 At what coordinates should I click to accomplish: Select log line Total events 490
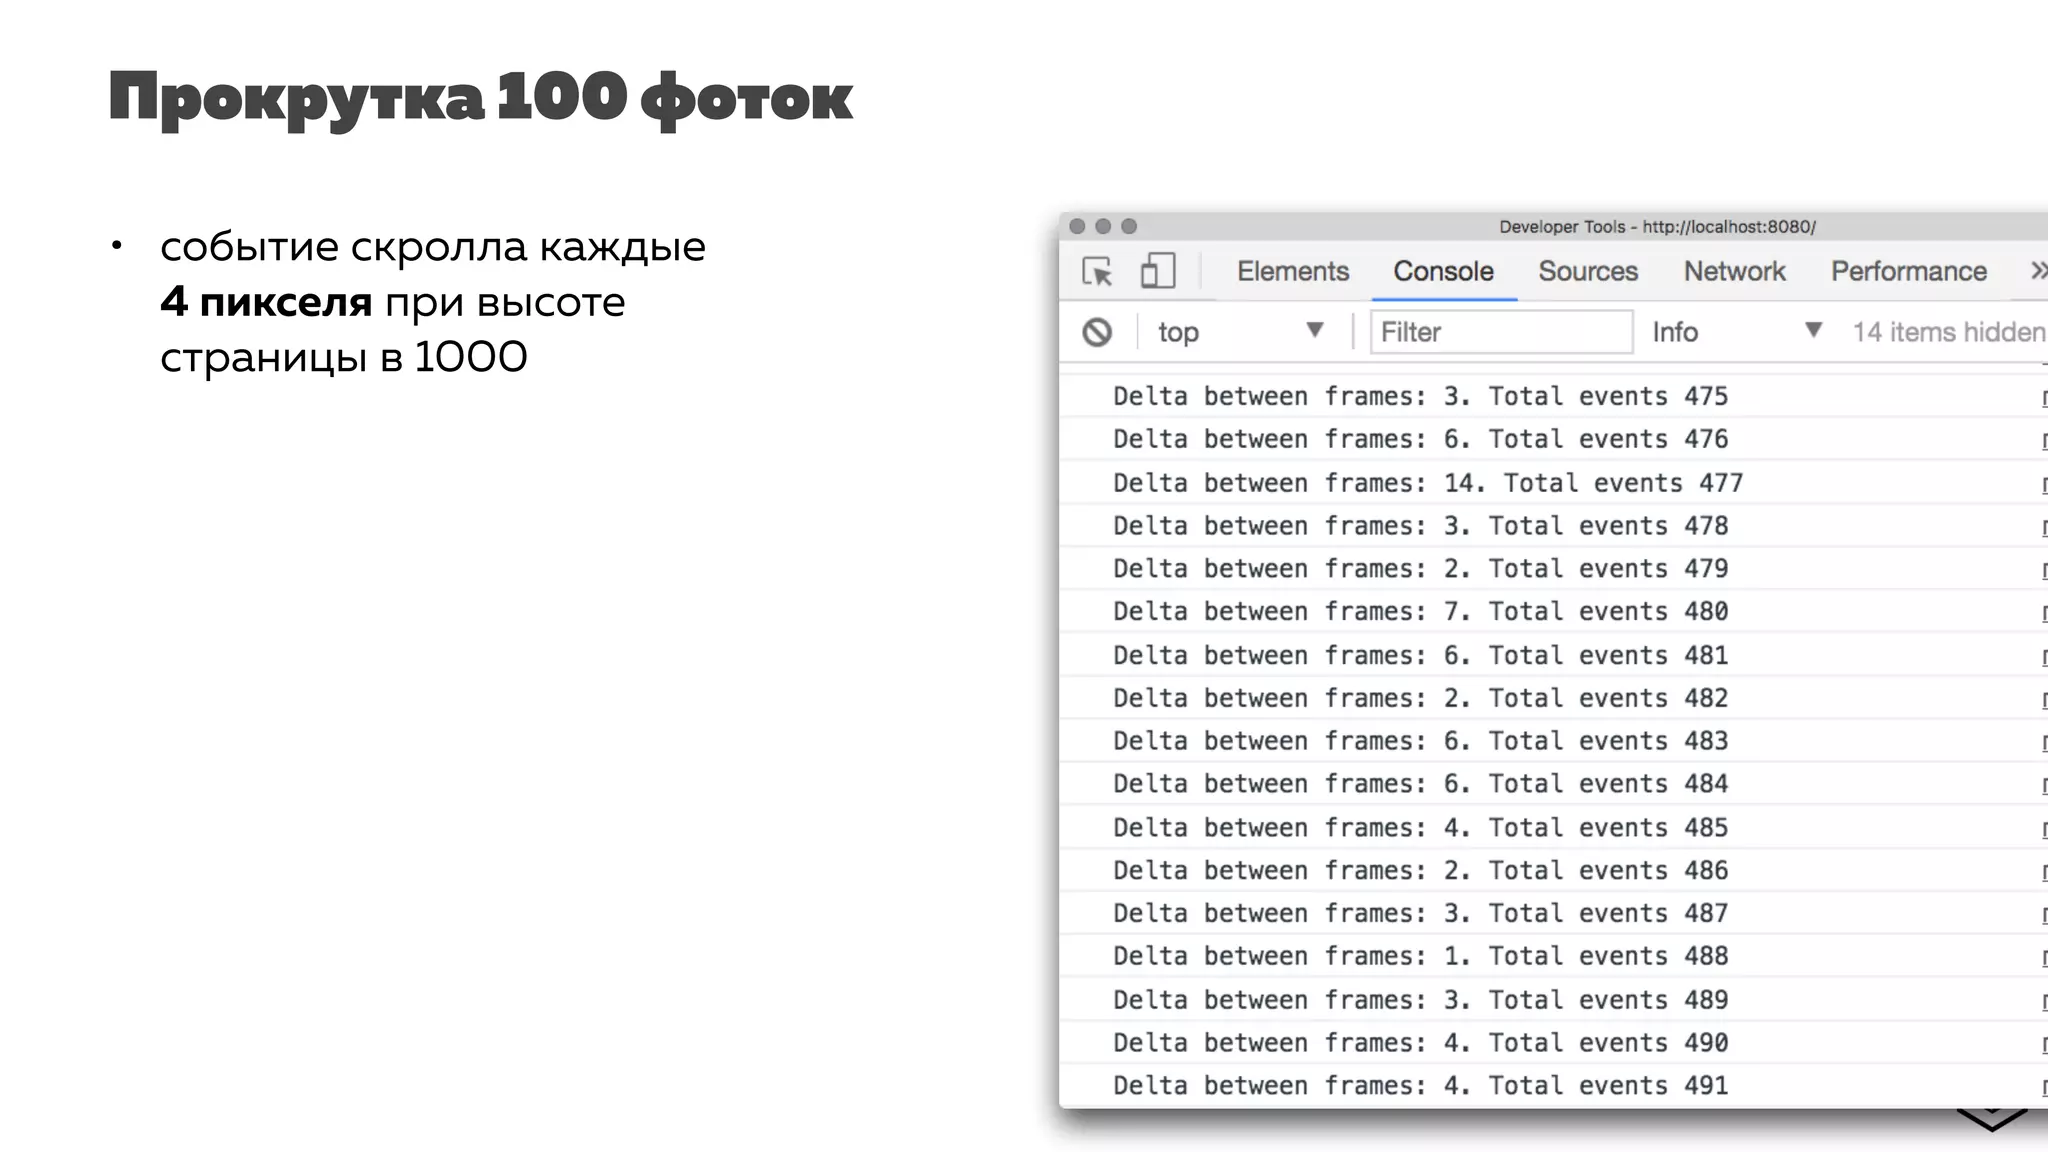click(x=1553, y=1043)
